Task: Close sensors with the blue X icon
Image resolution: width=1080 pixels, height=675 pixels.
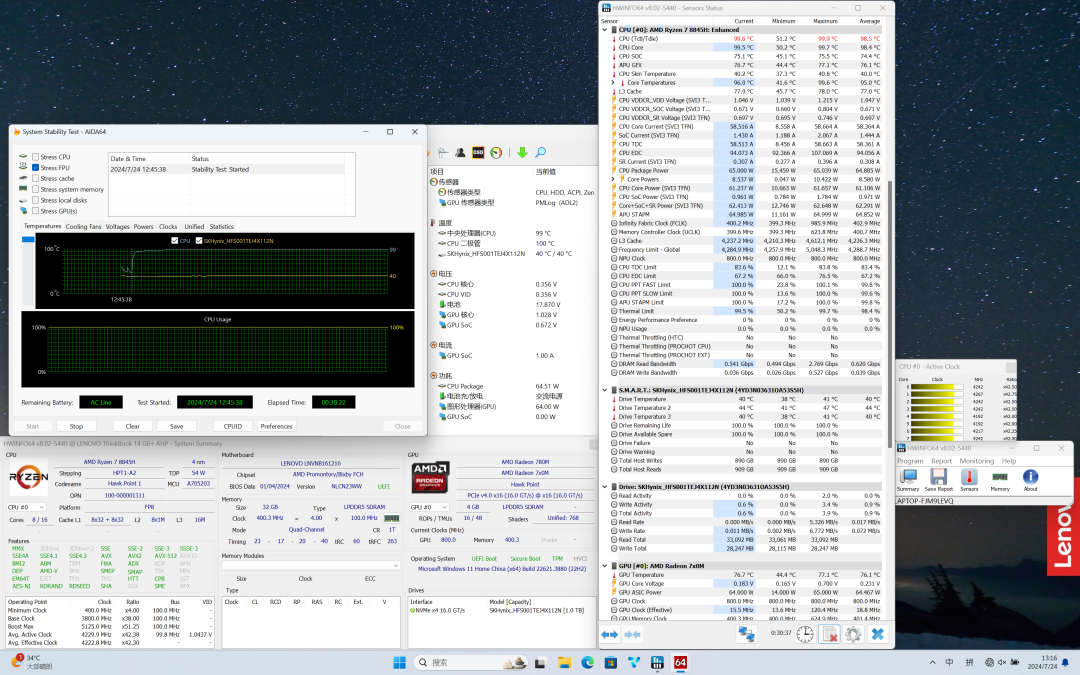Action: pyautogui.click(x=877, y=634)
